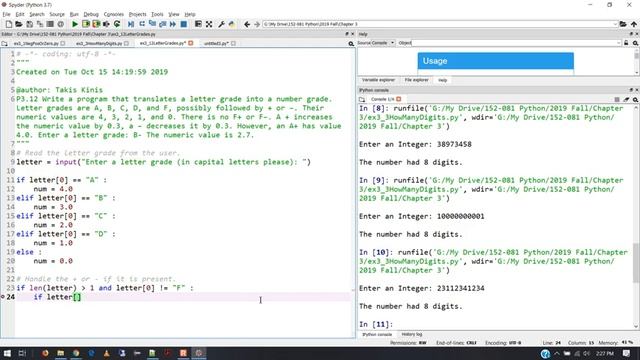Switch to Variable explorer tab

[x=378, y=80]
